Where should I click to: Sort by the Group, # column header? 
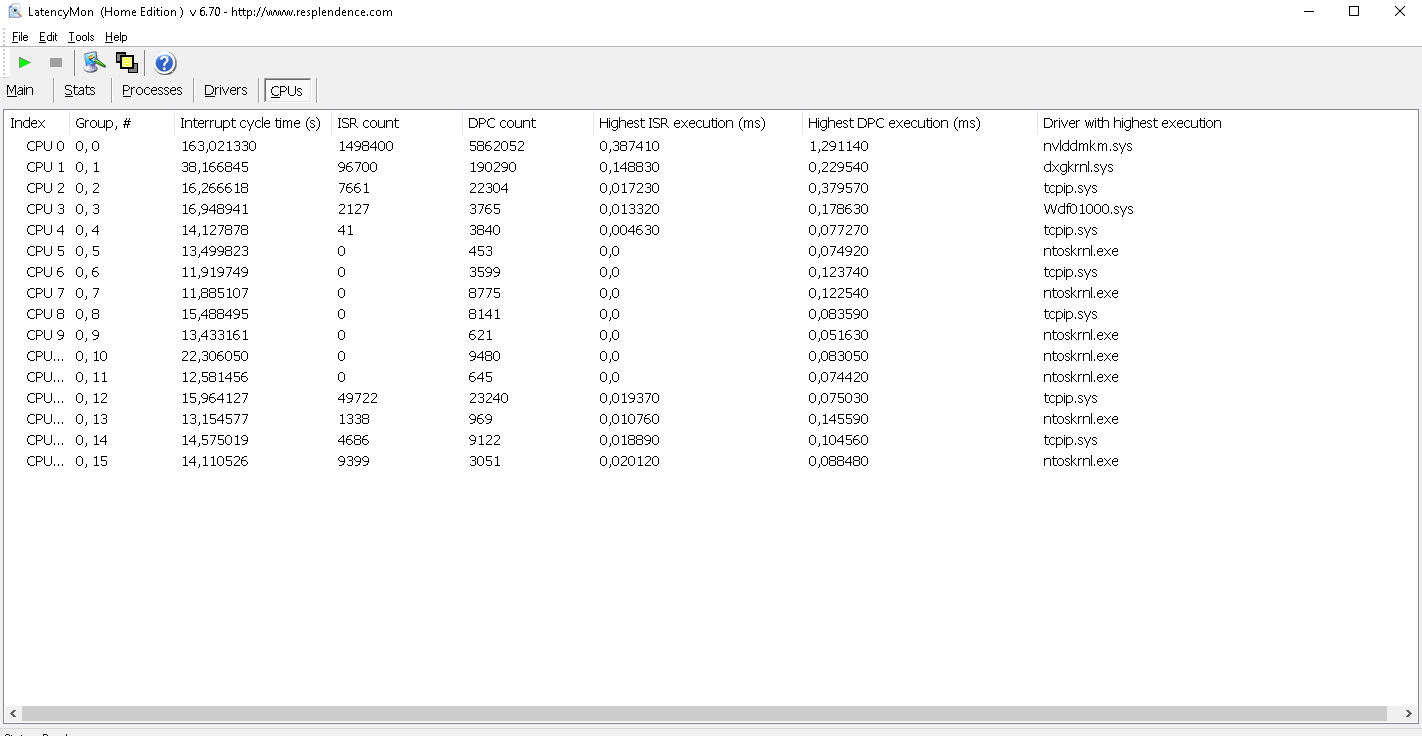pos(122,123)
